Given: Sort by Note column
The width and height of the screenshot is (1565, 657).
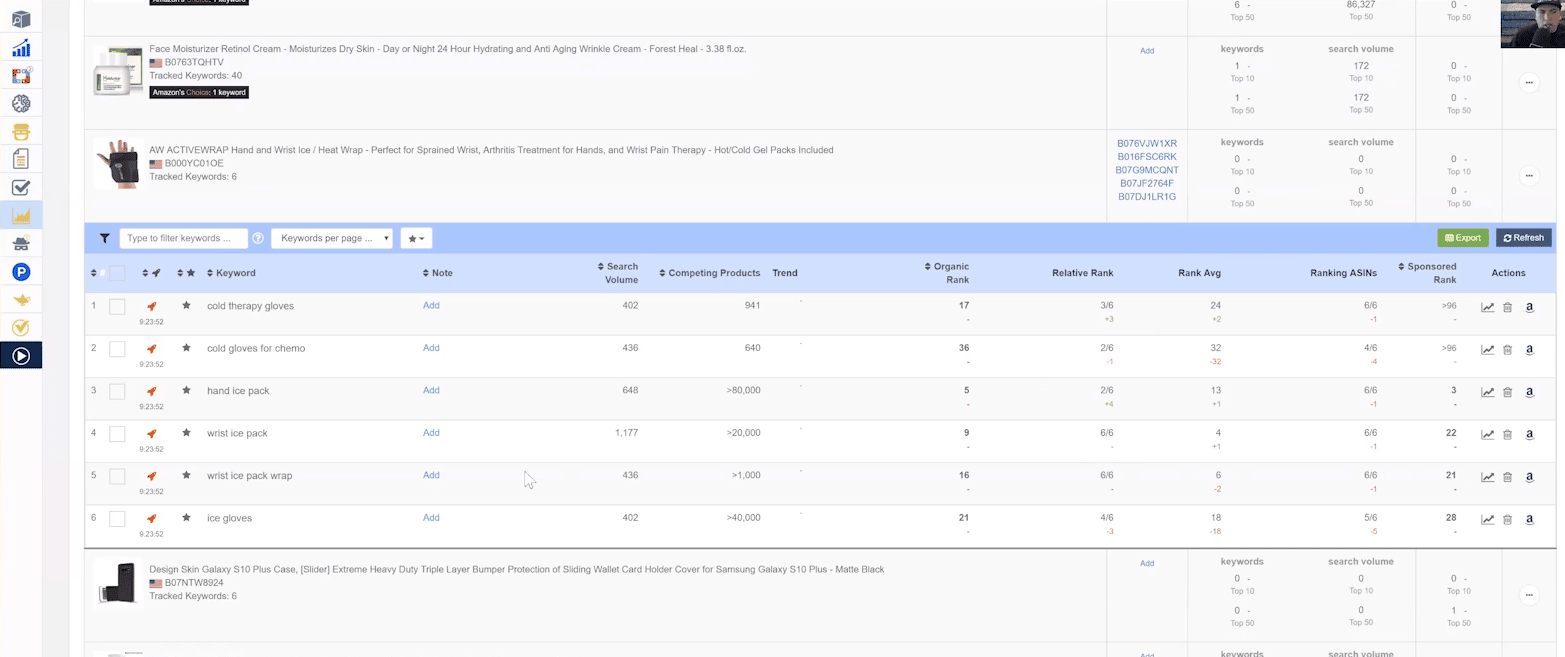Looking at the screenshot, I should coord(437,273).
